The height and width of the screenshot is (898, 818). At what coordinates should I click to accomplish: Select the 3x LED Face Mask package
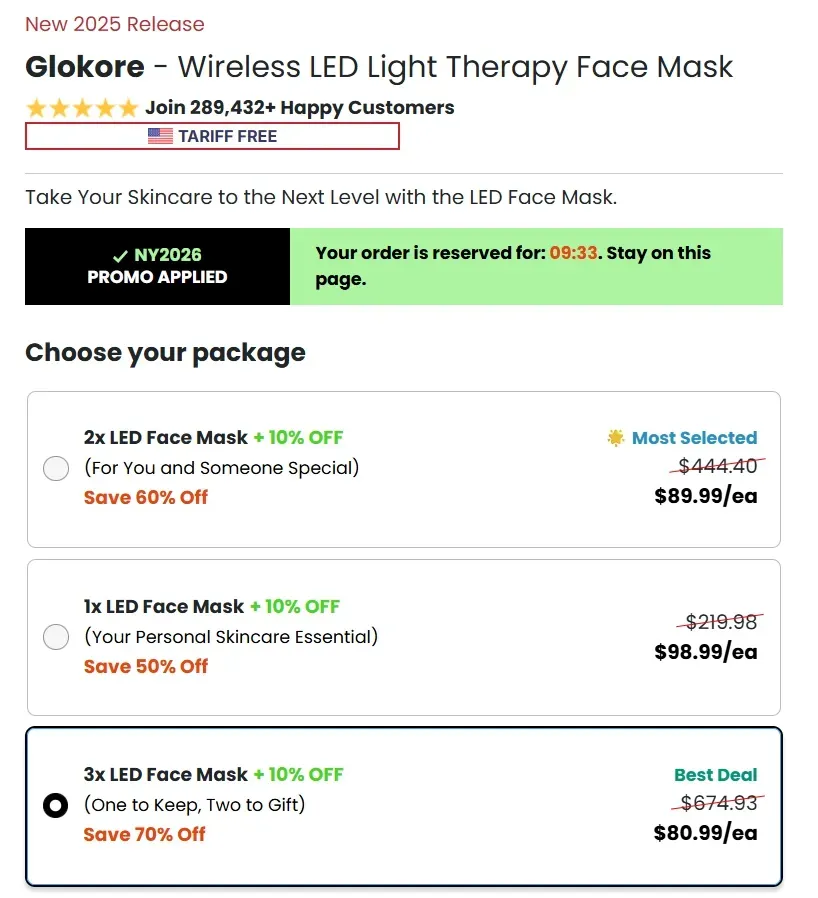(x=56, y=805)
